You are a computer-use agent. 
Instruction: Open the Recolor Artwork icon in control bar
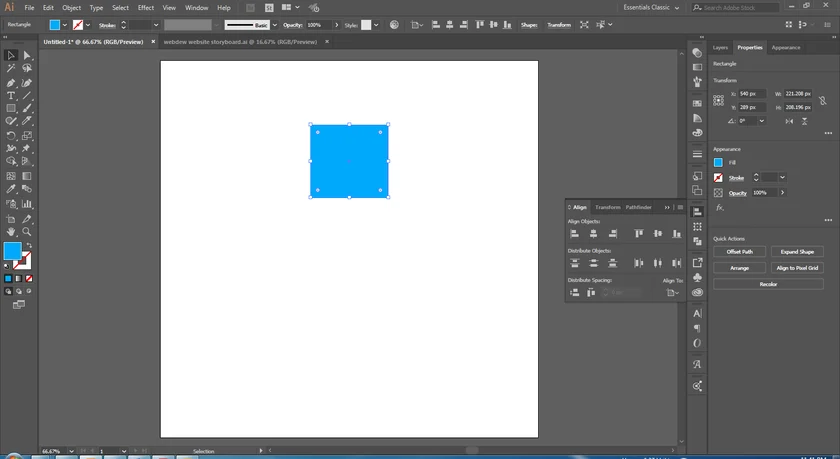pos(394,25)
